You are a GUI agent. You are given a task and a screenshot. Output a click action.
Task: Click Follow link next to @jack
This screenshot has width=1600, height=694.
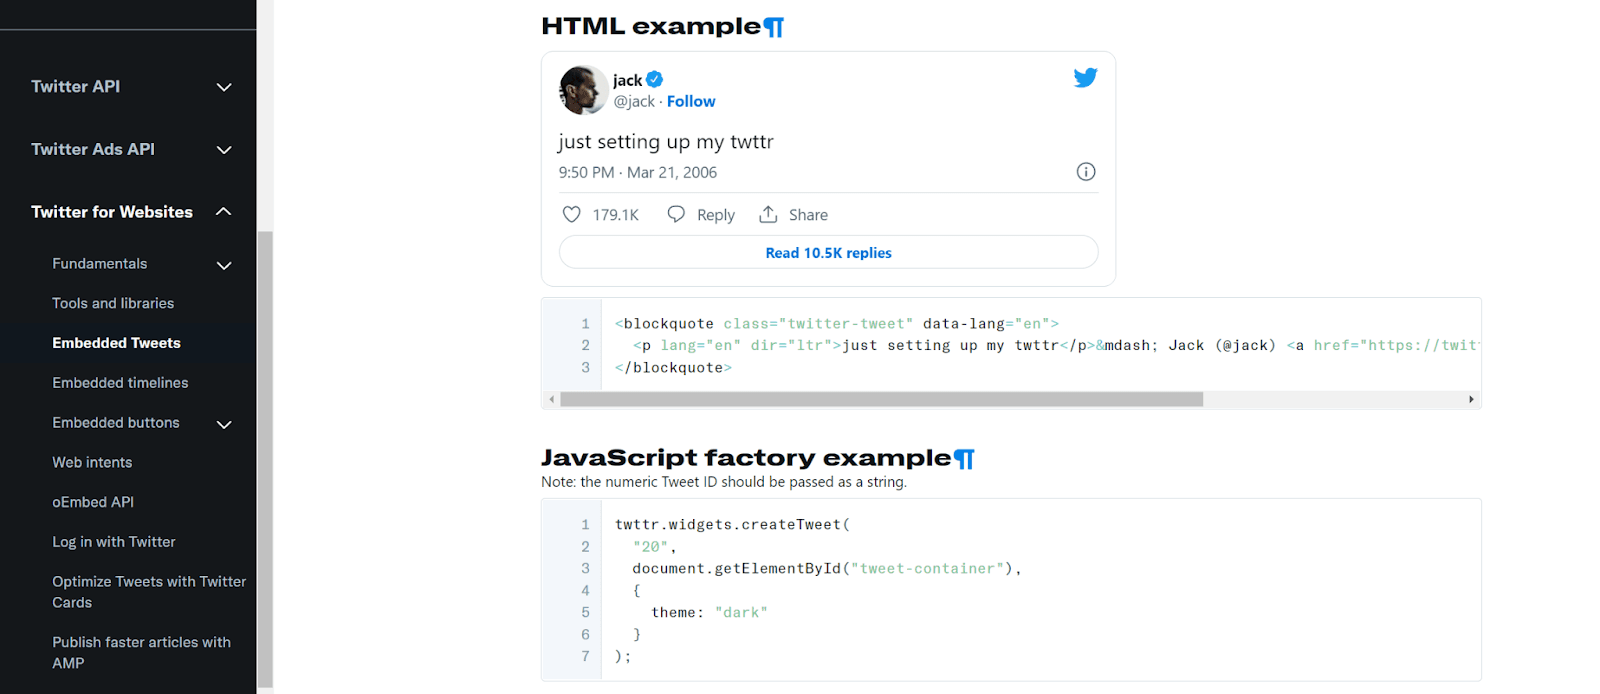click(691, 101)
